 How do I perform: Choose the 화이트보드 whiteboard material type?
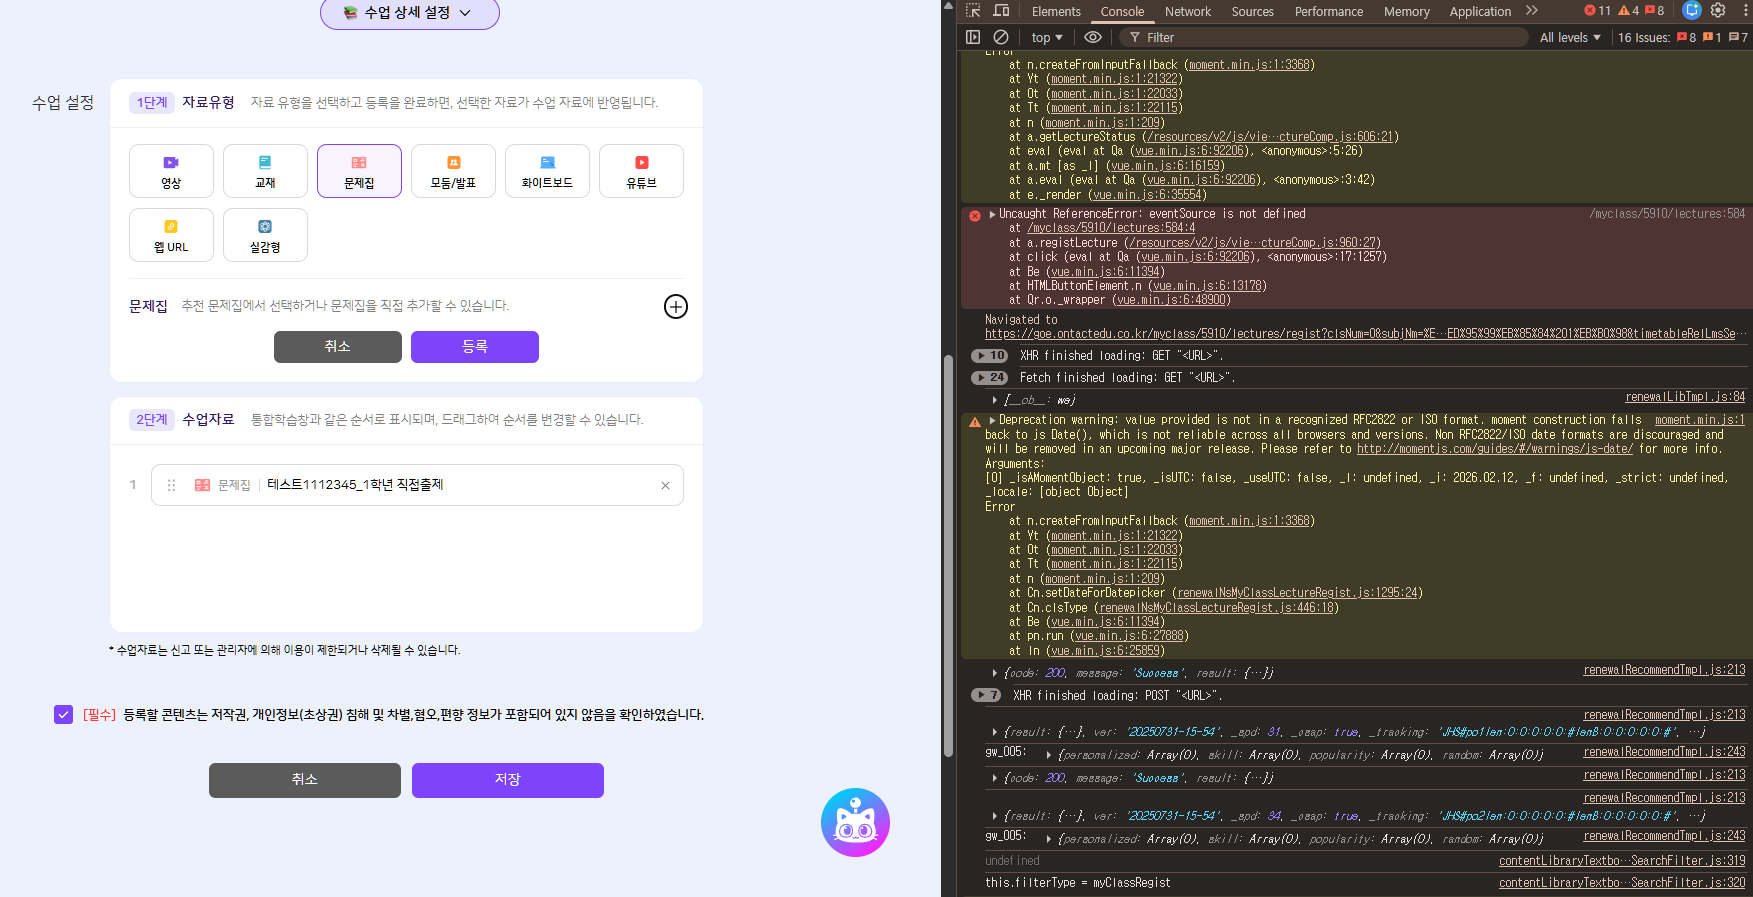pyautogui.click(x=547, y=171)
